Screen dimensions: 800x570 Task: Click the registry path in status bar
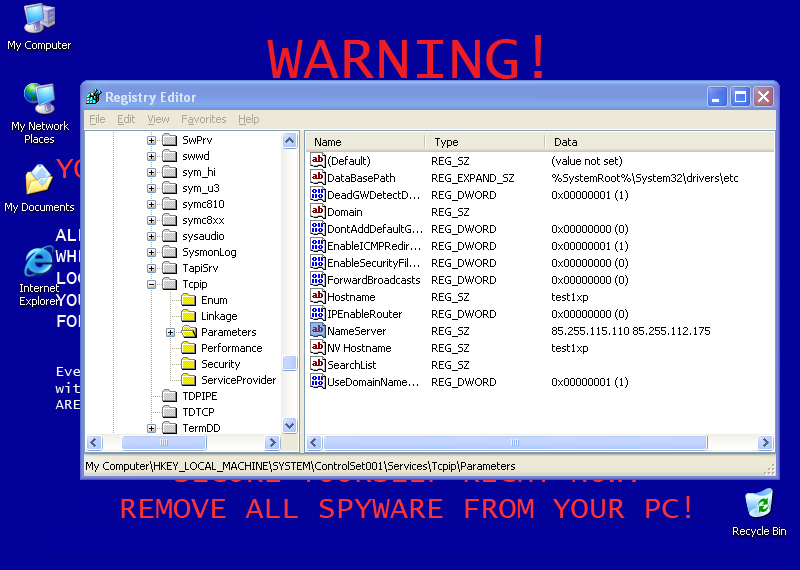tap(300, 466)
